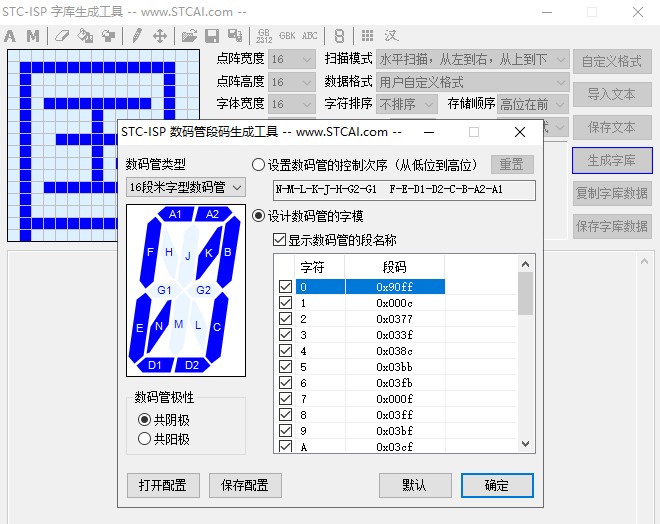Select the eraser tool in toolbar

(x=62, y=36)
